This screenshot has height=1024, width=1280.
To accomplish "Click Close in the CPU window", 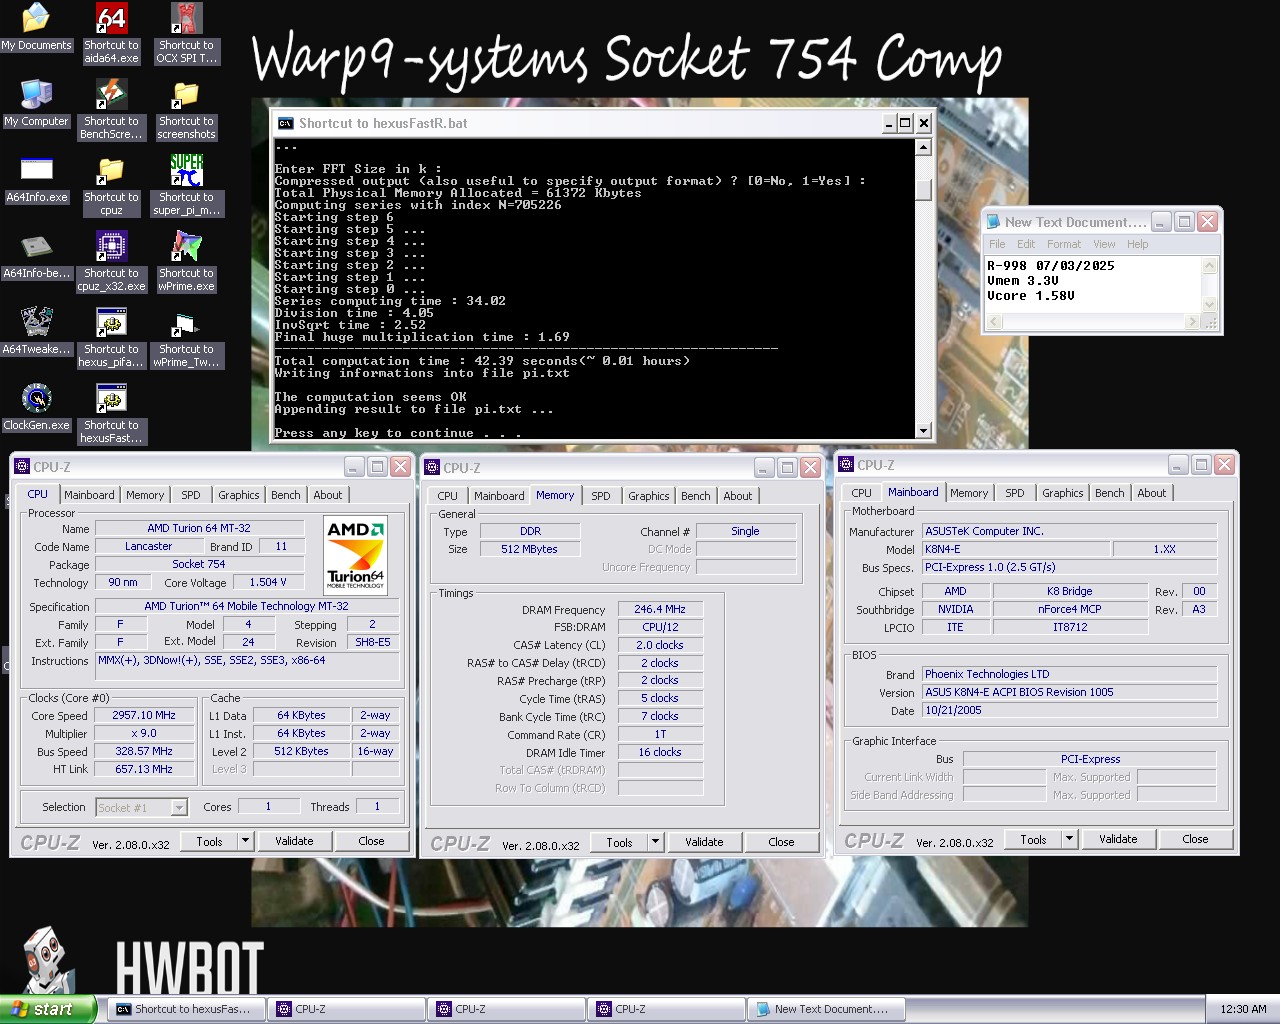I will (x=371, y=841).
